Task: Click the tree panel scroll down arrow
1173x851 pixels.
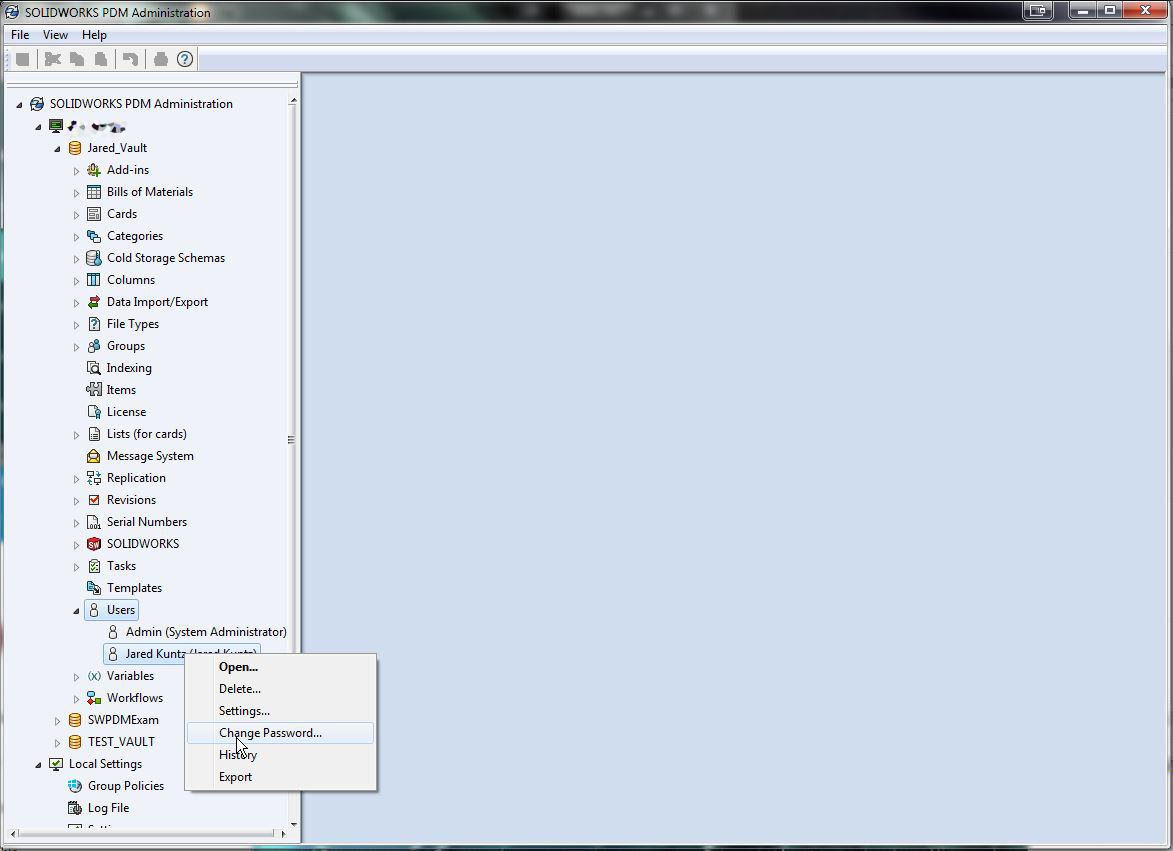Action: [x=293, y=824]
